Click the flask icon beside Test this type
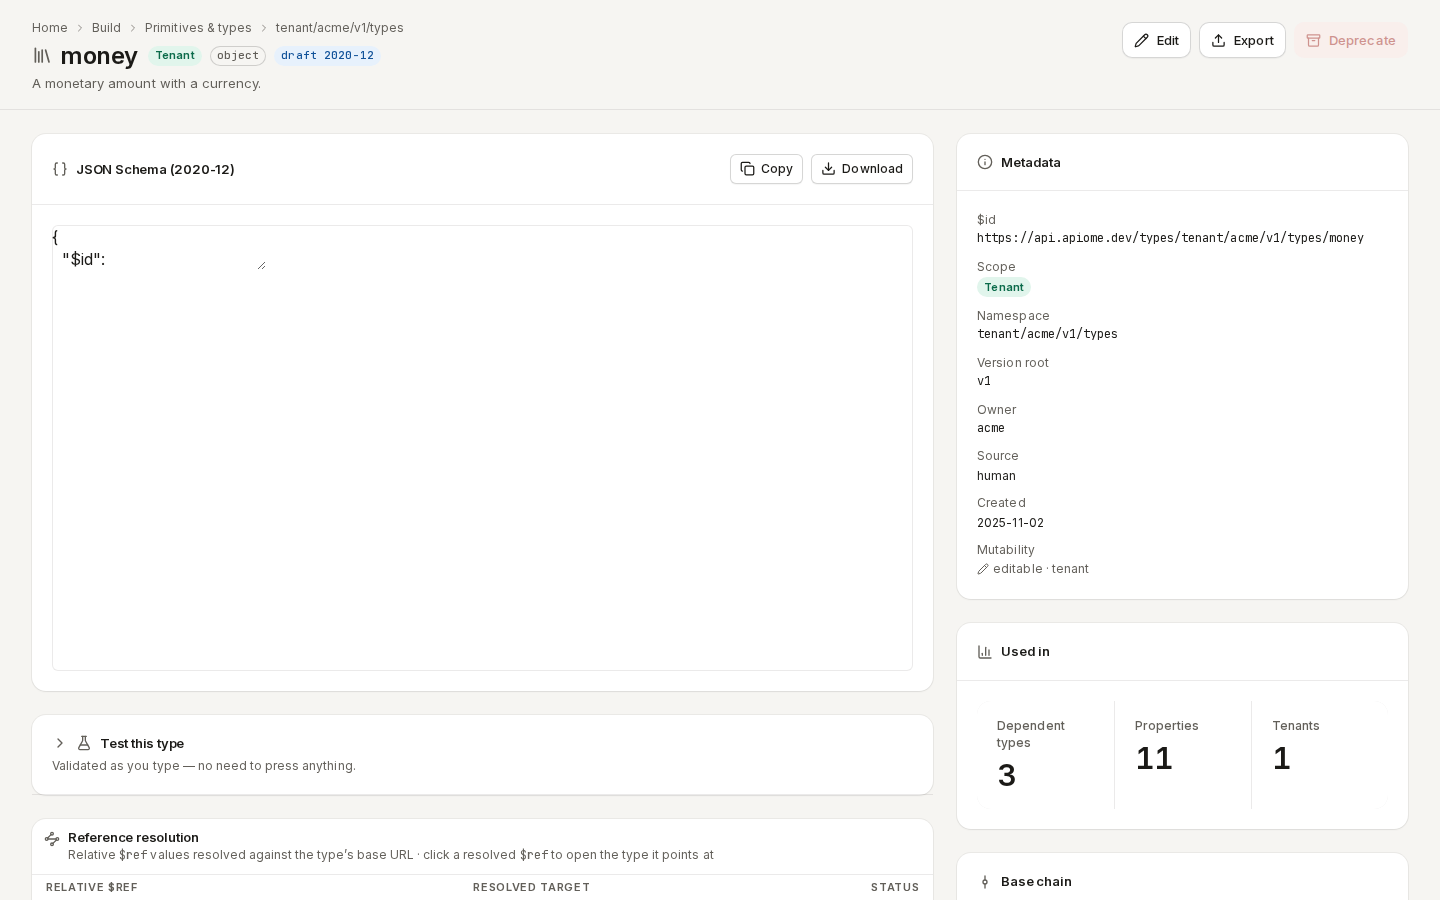Image resolution: width=1440 pixels, height=900 pixels. coord(84,743)
